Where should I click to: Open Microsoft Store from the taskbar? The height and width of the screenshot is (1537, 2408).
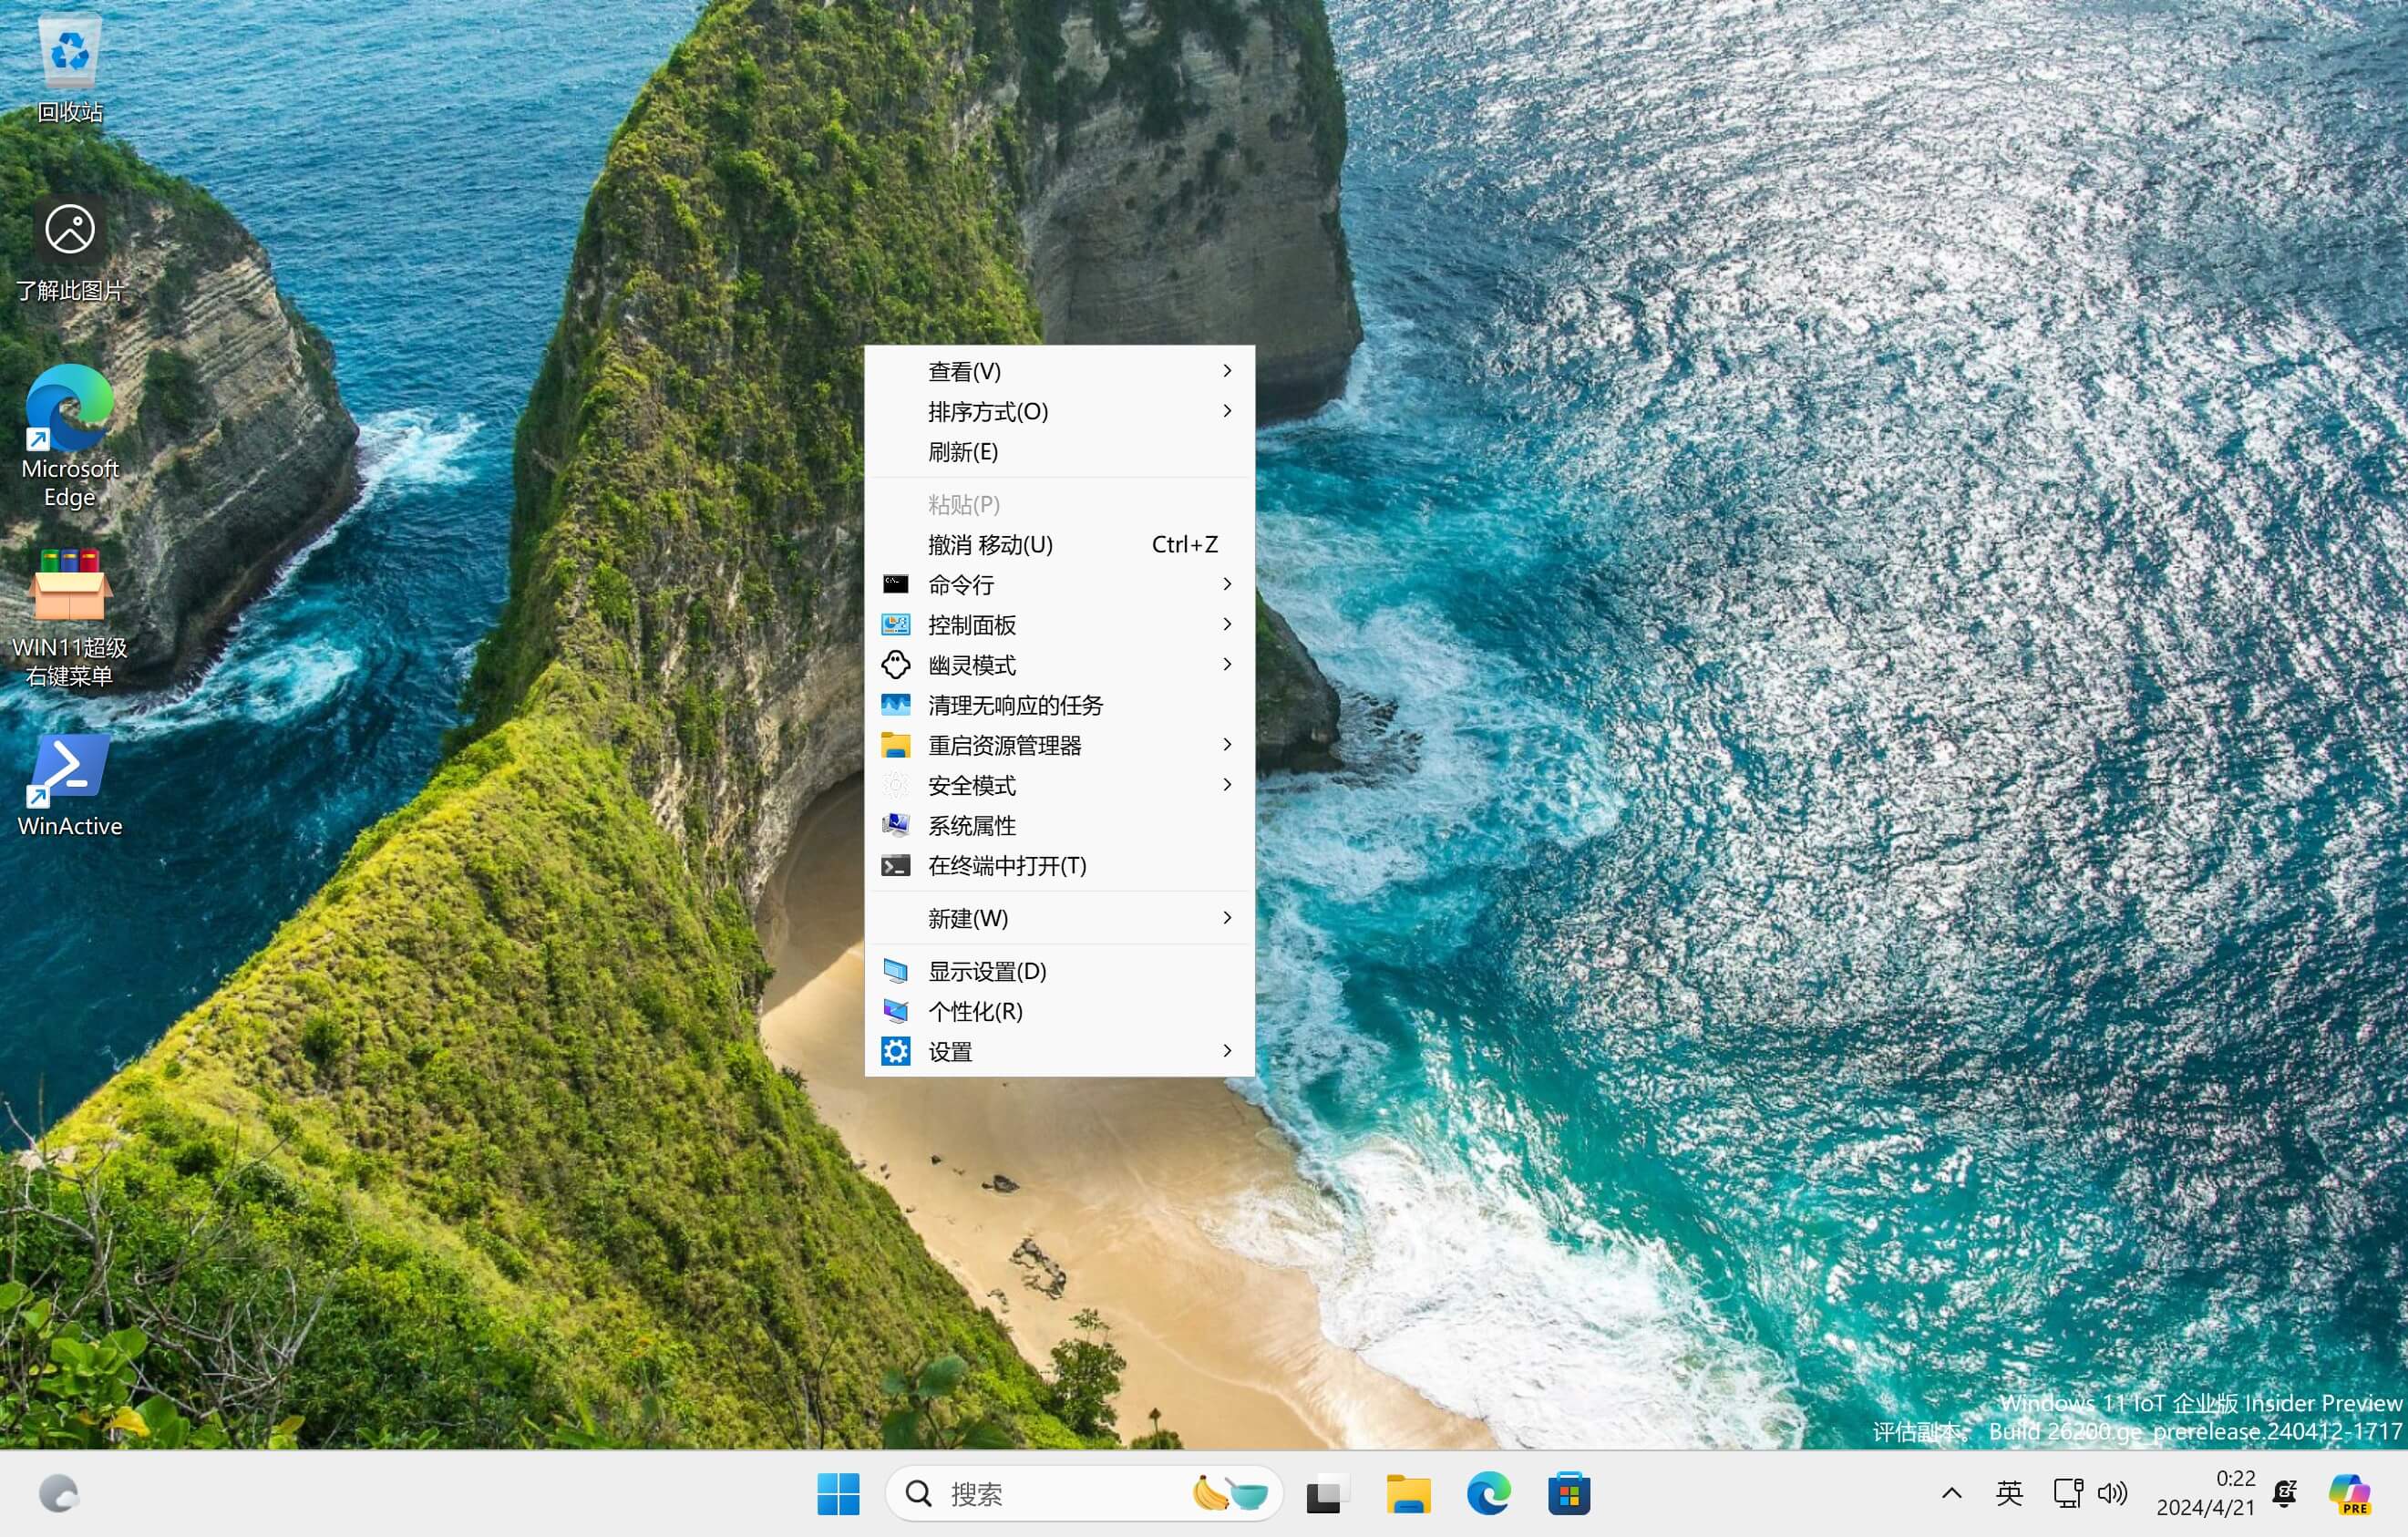[1568, 1494]
